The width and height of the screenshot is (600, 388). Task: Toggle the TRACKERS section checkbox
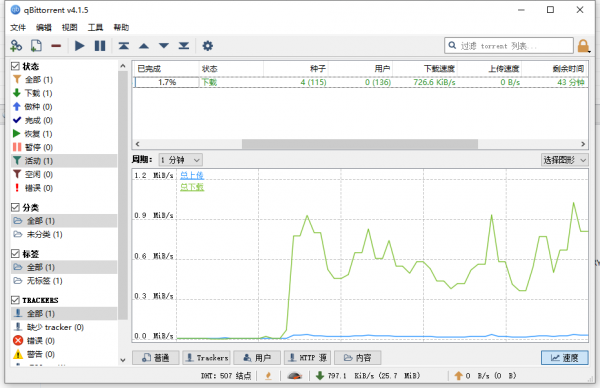pyautogui.click(x=15, y=300)
